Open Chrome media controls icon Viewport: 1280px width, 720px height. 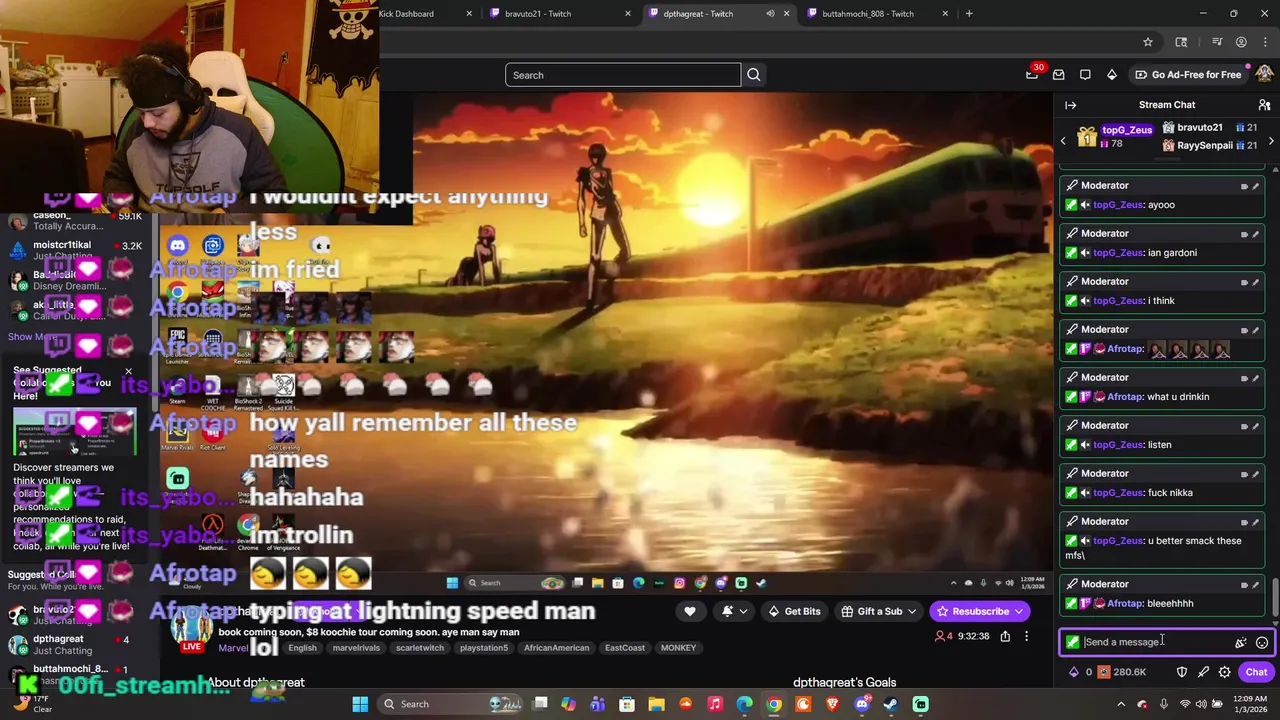tap(1217, 42)
